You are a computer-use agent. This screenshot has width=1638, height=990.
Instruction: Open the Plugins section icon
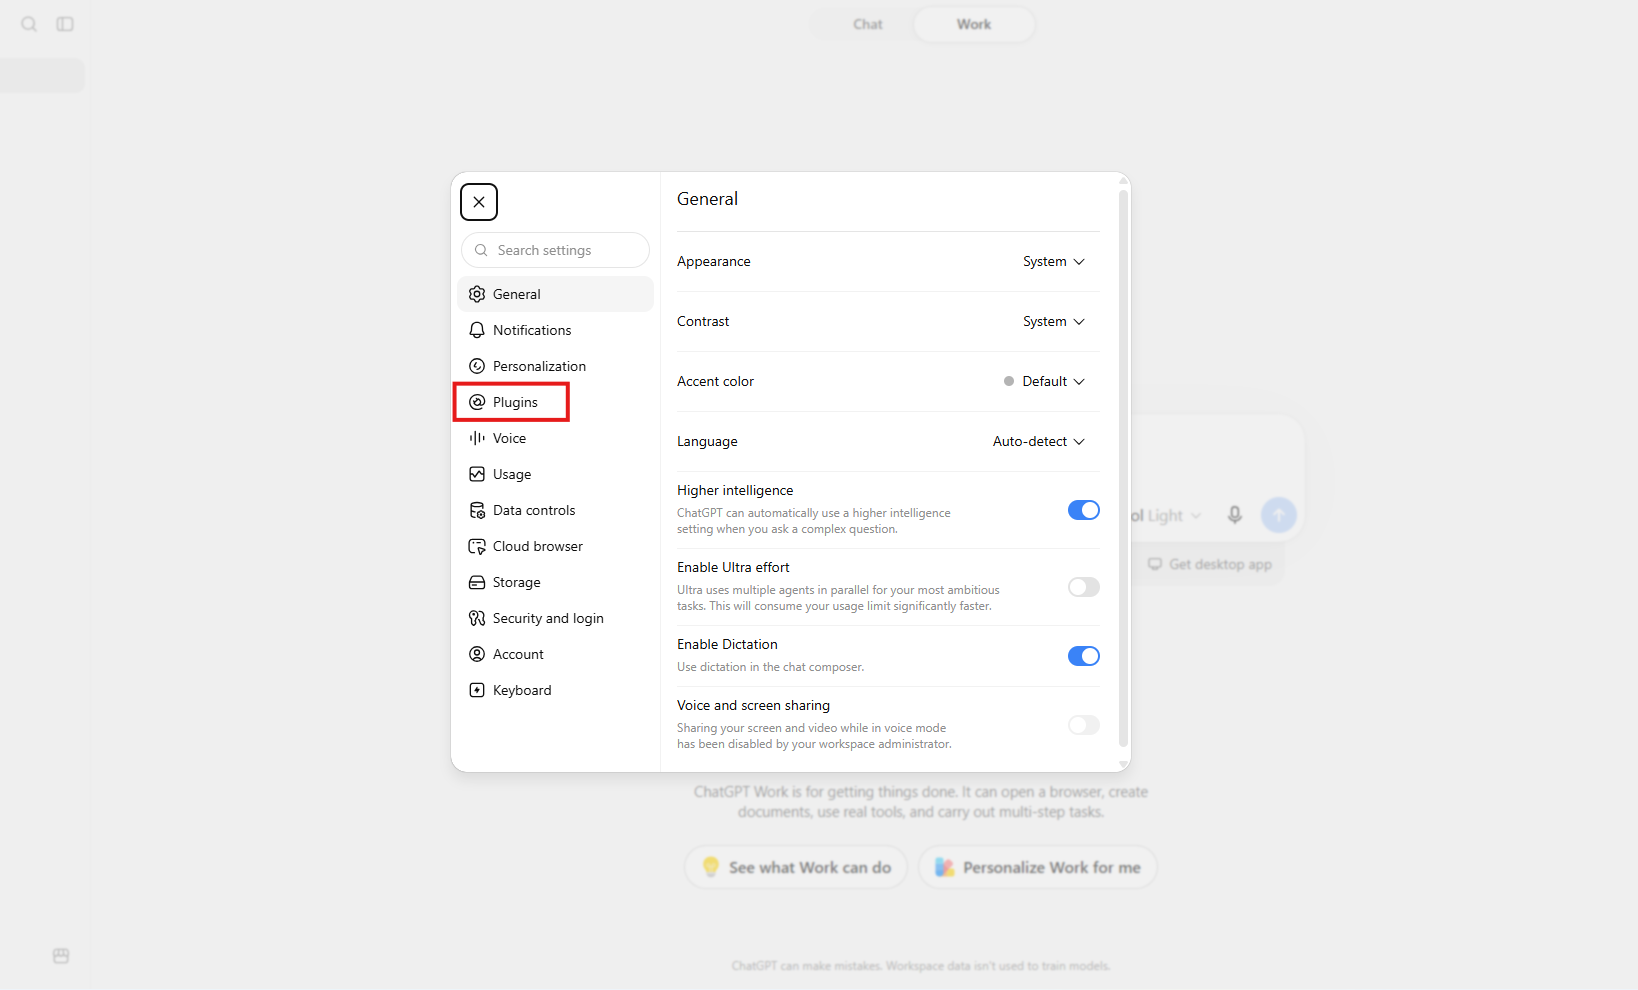coord(477,402)
